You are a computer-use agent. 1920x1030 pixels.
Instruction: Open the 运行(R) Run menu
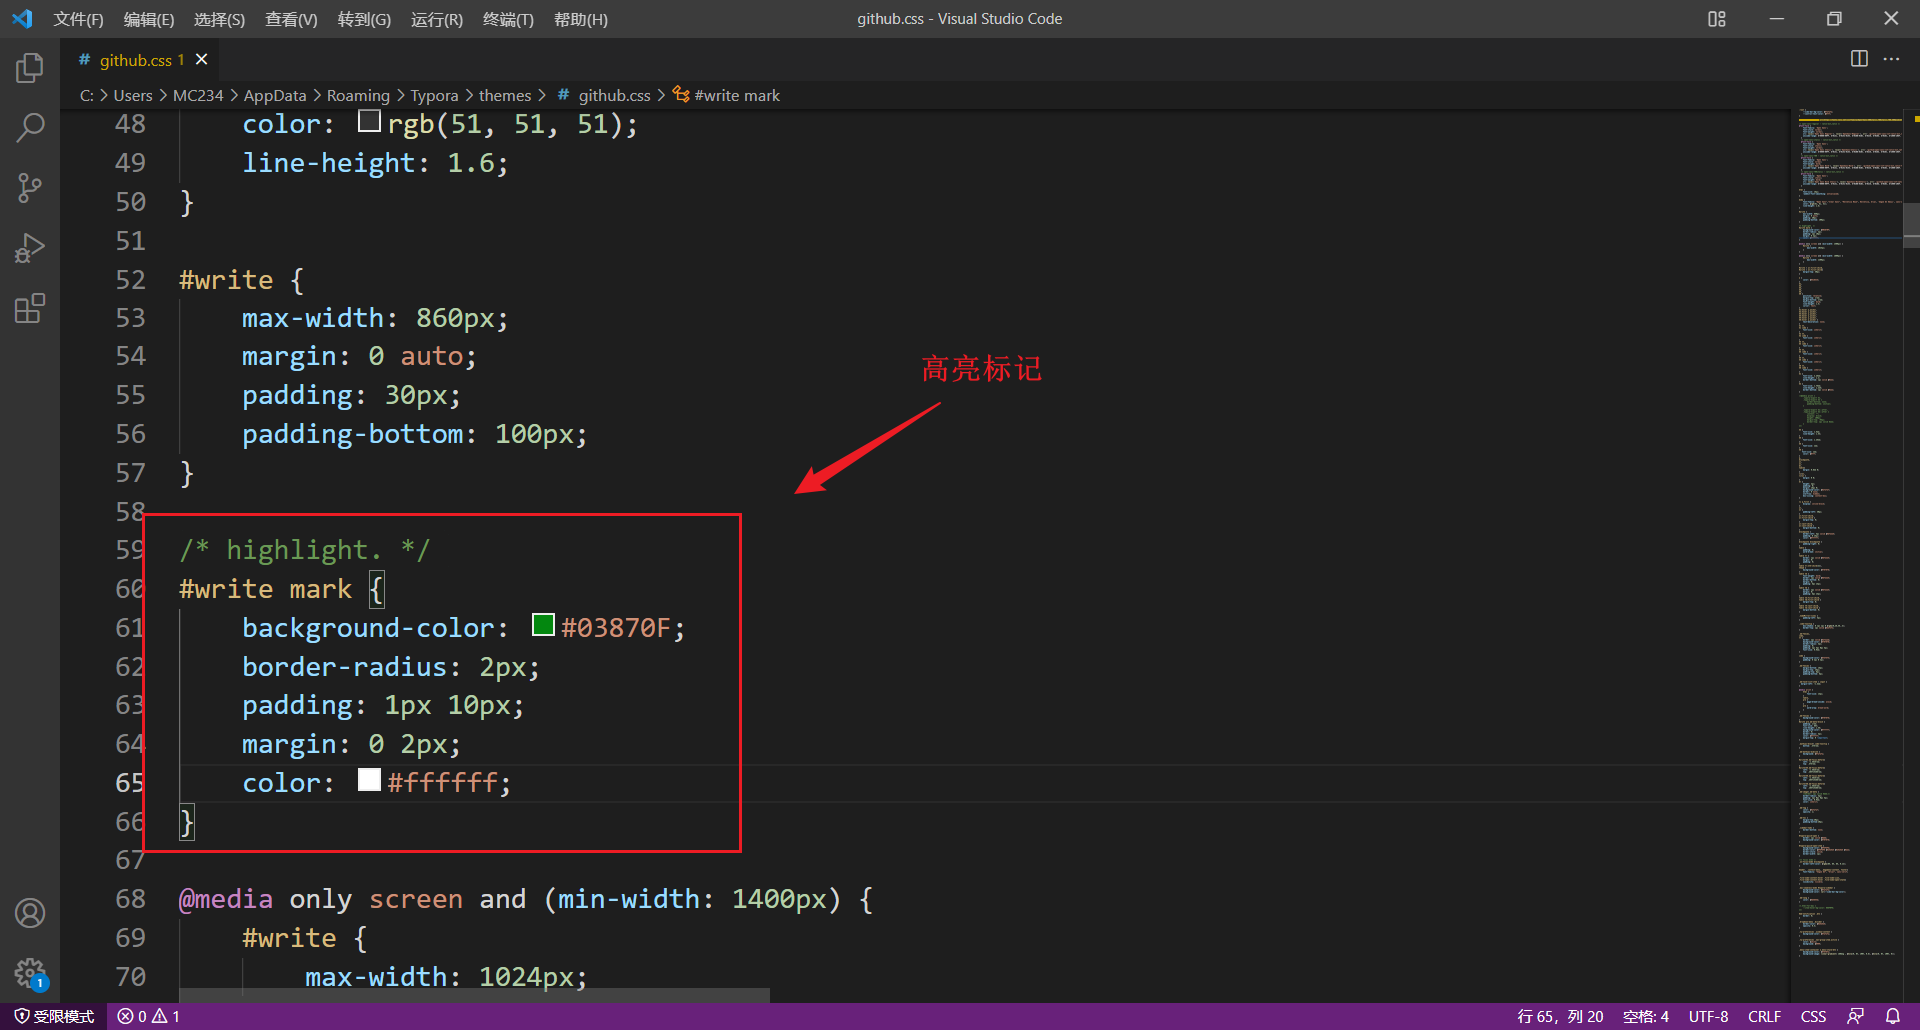coord(437,19)
